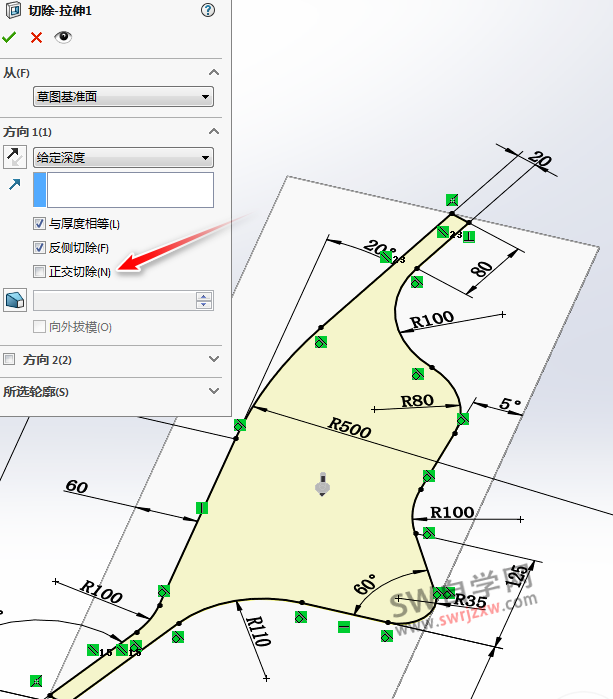Image resolution: width=613 pixels, height=699 pixels.
Task: Collapse the 从(F) section
Action: pos(213,72)
